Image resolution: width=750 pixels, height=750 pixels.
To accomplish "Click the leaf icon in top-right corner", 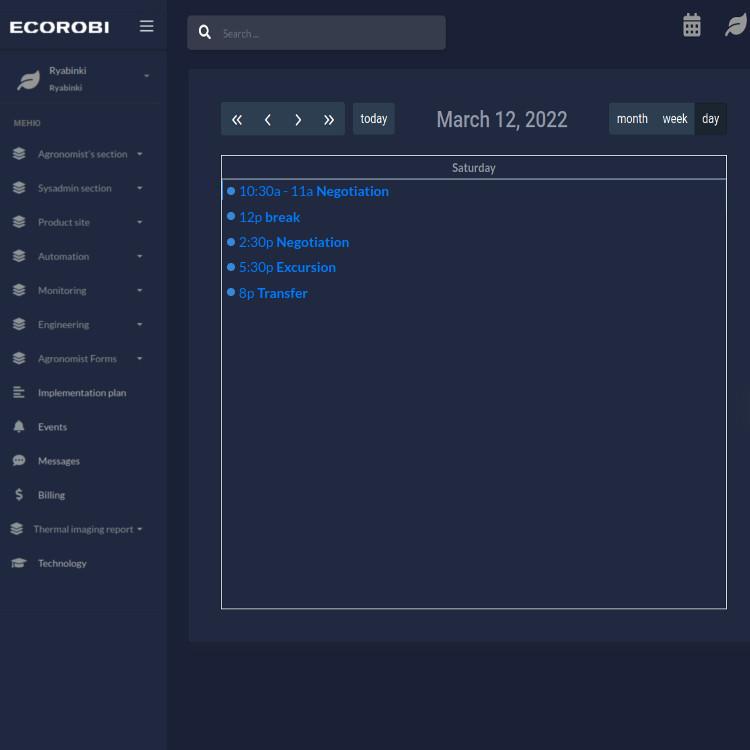I will coord(736,26).
